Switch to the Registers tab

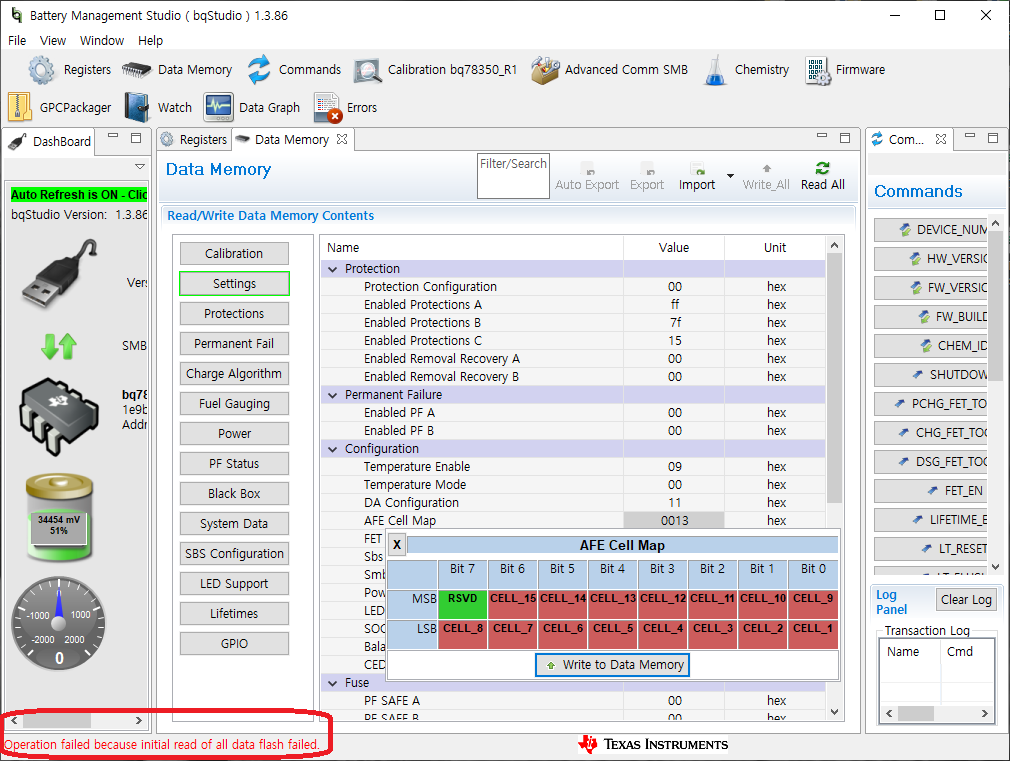194,139
